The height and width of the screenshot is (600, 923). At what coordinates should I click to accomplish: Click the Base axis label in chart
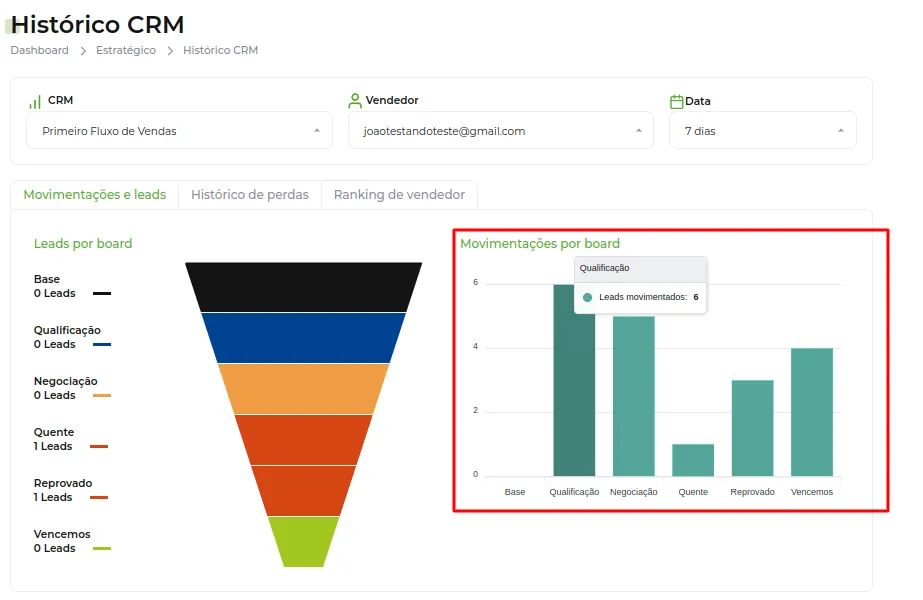(x=514, y=492)
